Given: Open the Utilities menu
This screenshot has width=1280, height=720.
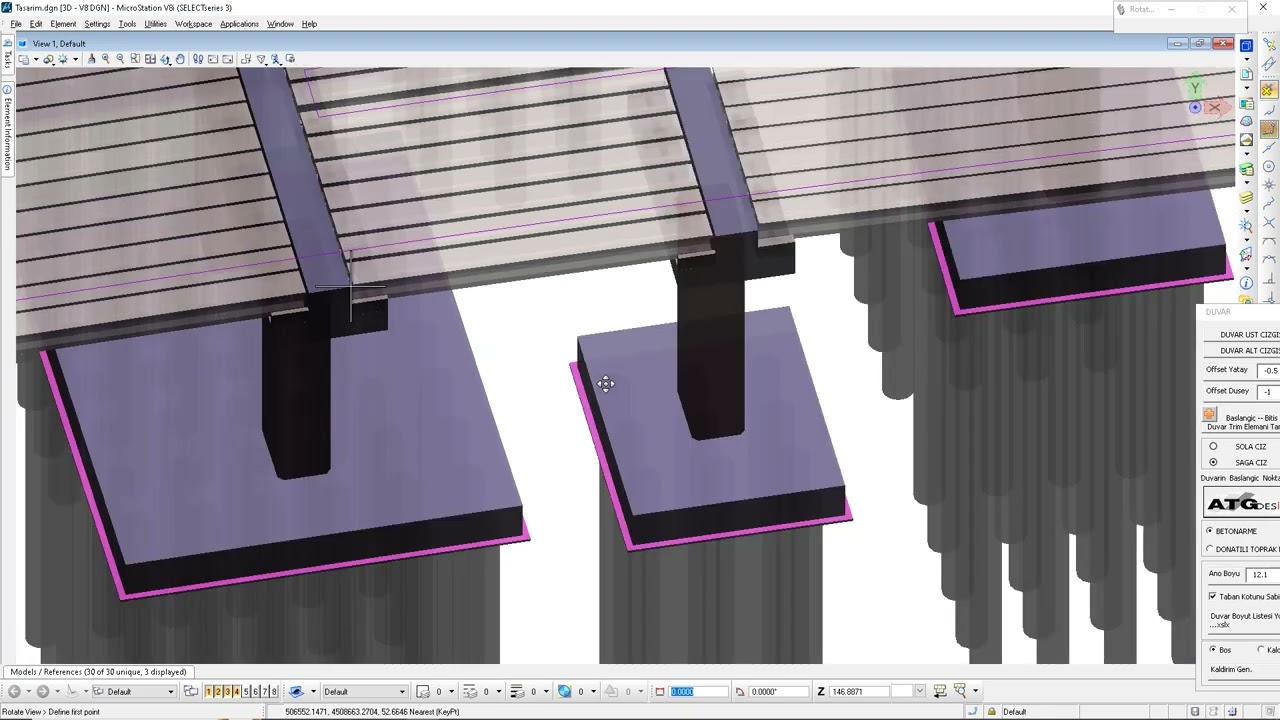Looking at the screenshot, I should tap(155, 24).
